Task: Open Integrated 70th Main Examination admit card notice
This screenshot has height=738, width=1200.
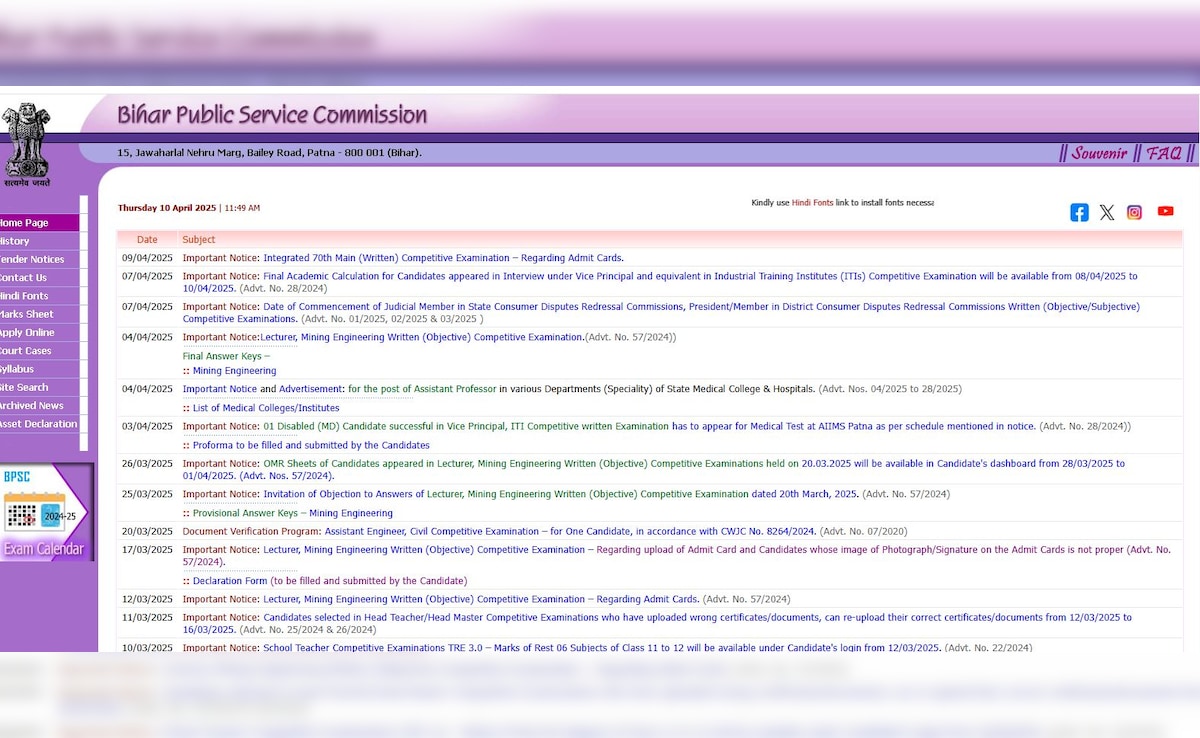Action: [x=443, y=258]
